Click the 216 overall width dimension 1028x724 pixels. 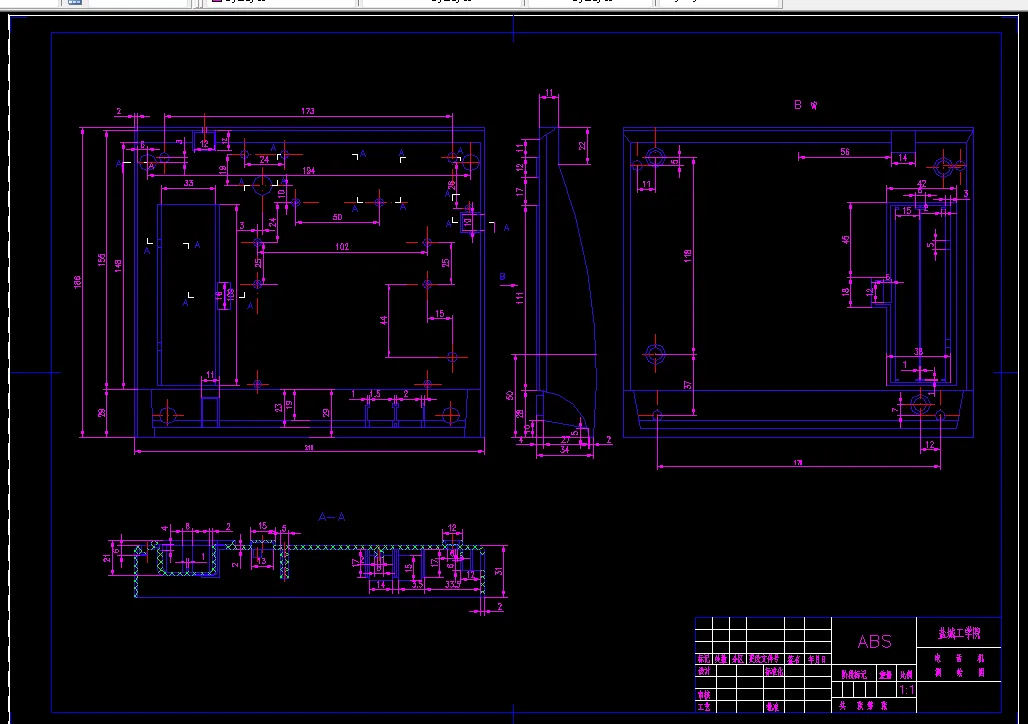tap(309, 448)
